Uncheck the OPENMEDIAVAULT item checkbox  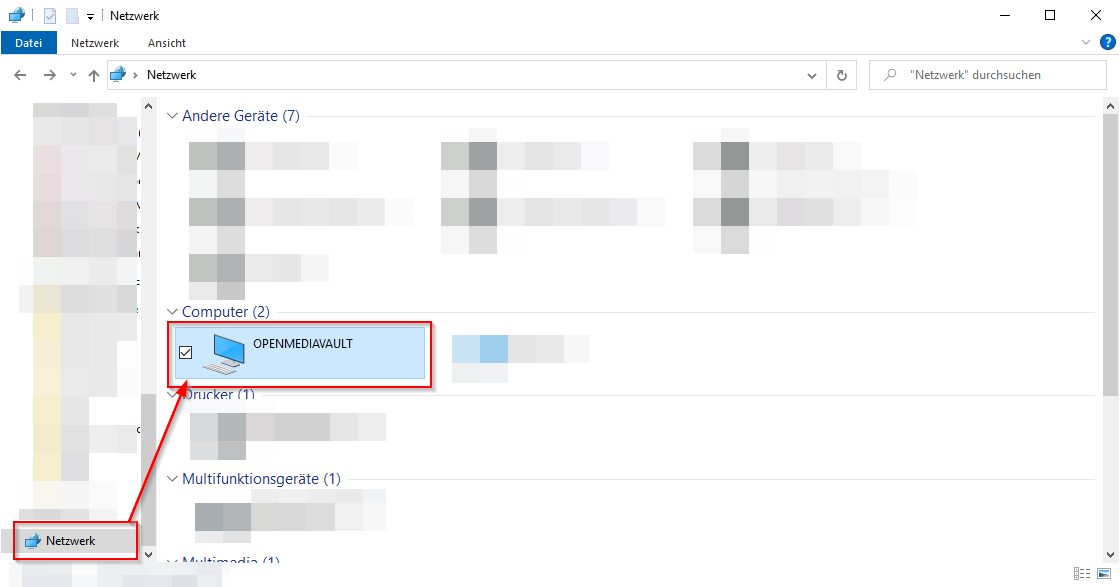click(x=185, y=352)
